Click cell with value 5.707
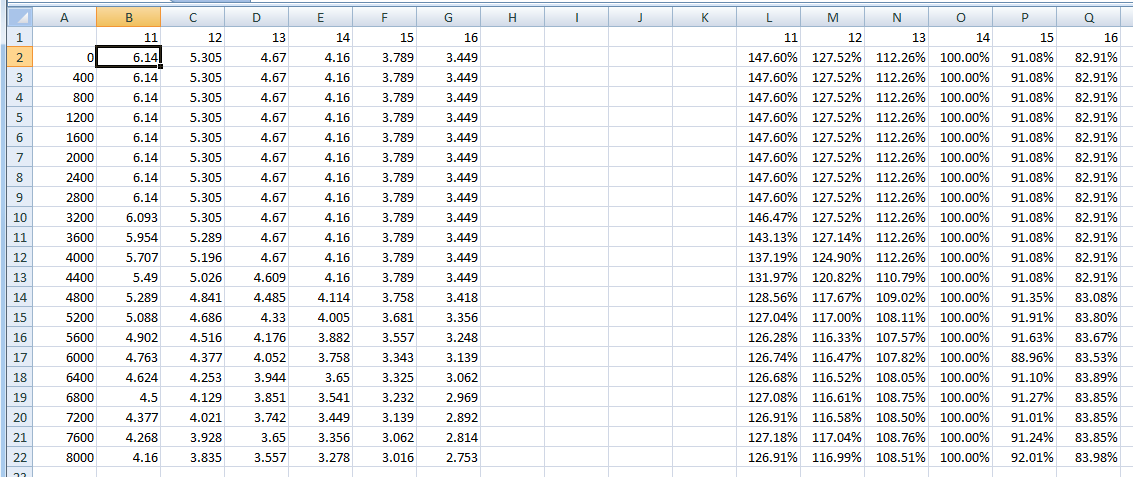The image size is (1133, 477). tap(129, 257)
